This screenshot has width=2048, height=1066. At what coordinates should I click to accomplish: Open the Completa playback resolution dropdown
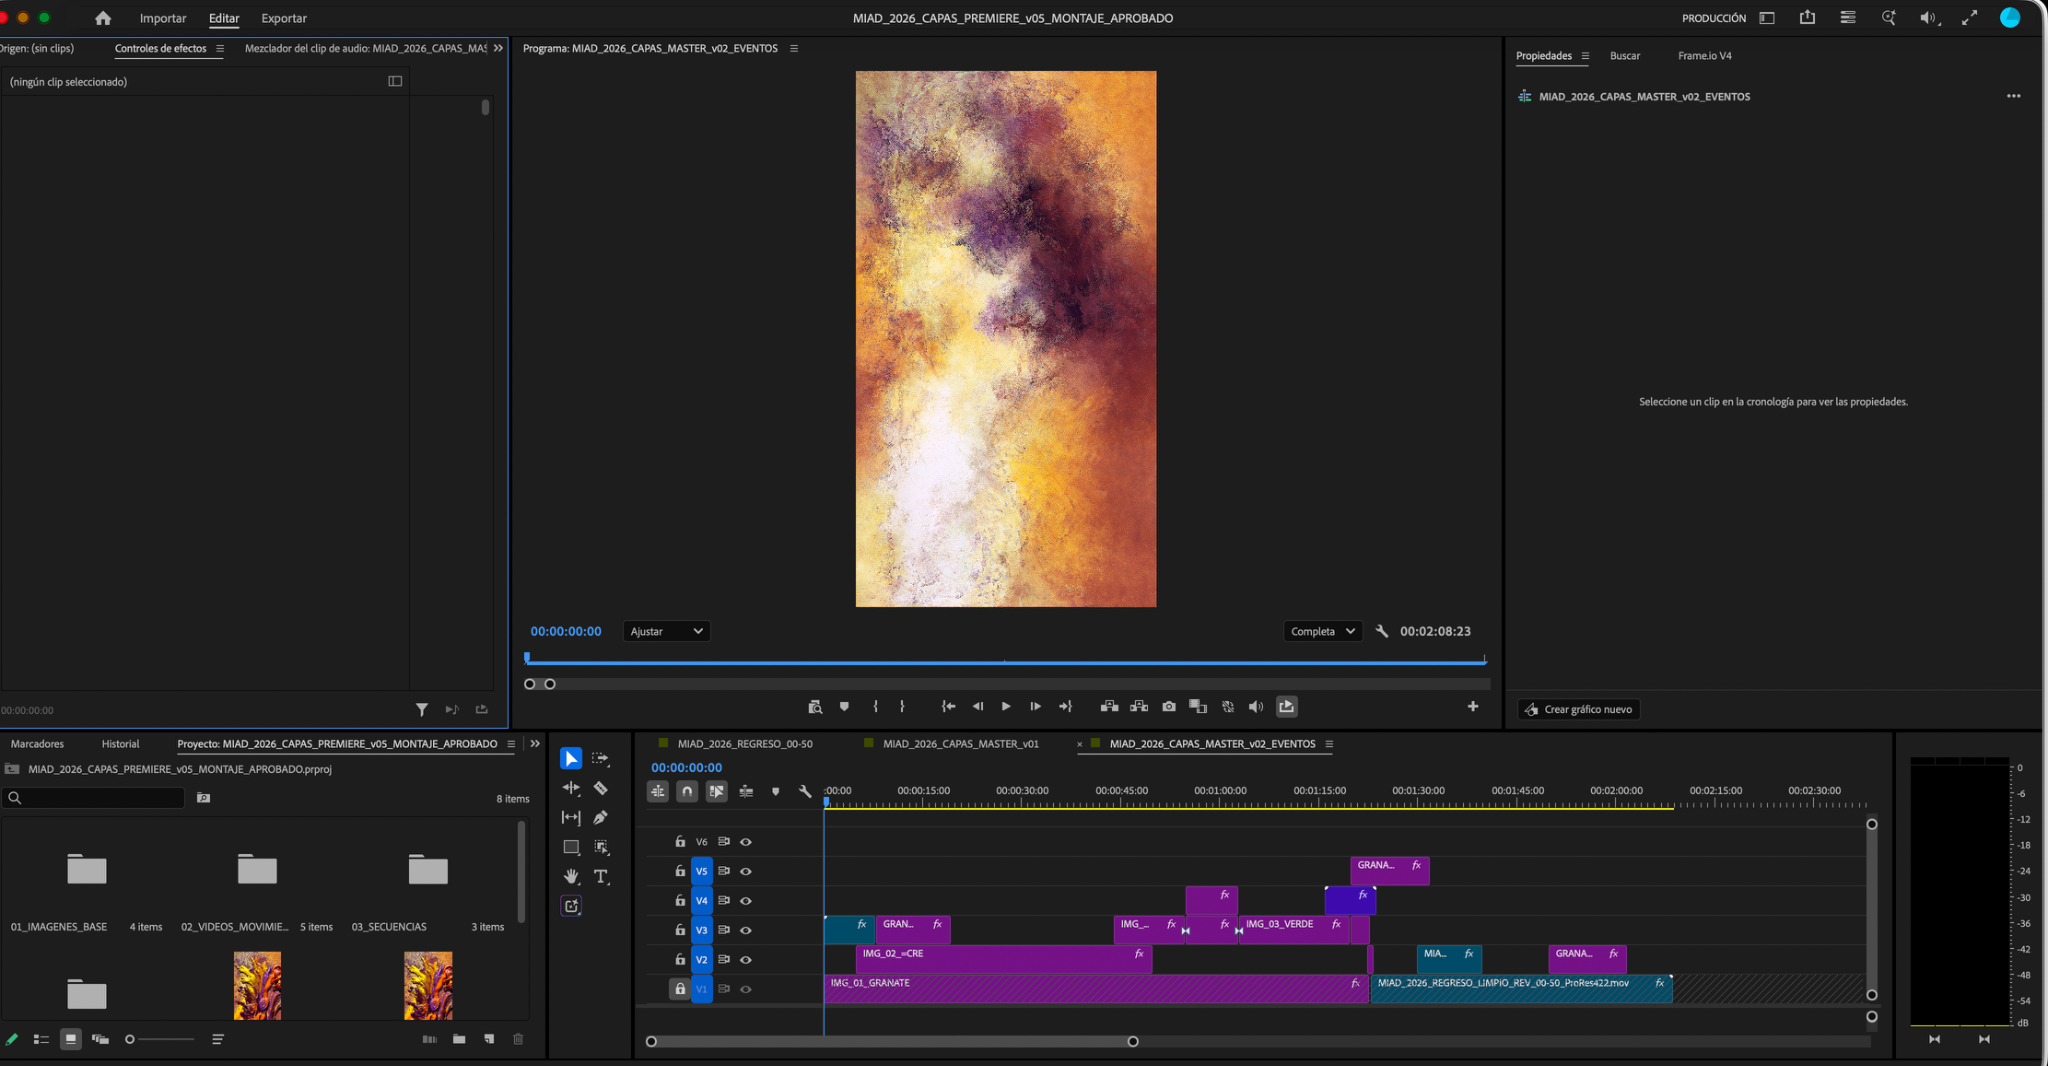(1322, 632)
